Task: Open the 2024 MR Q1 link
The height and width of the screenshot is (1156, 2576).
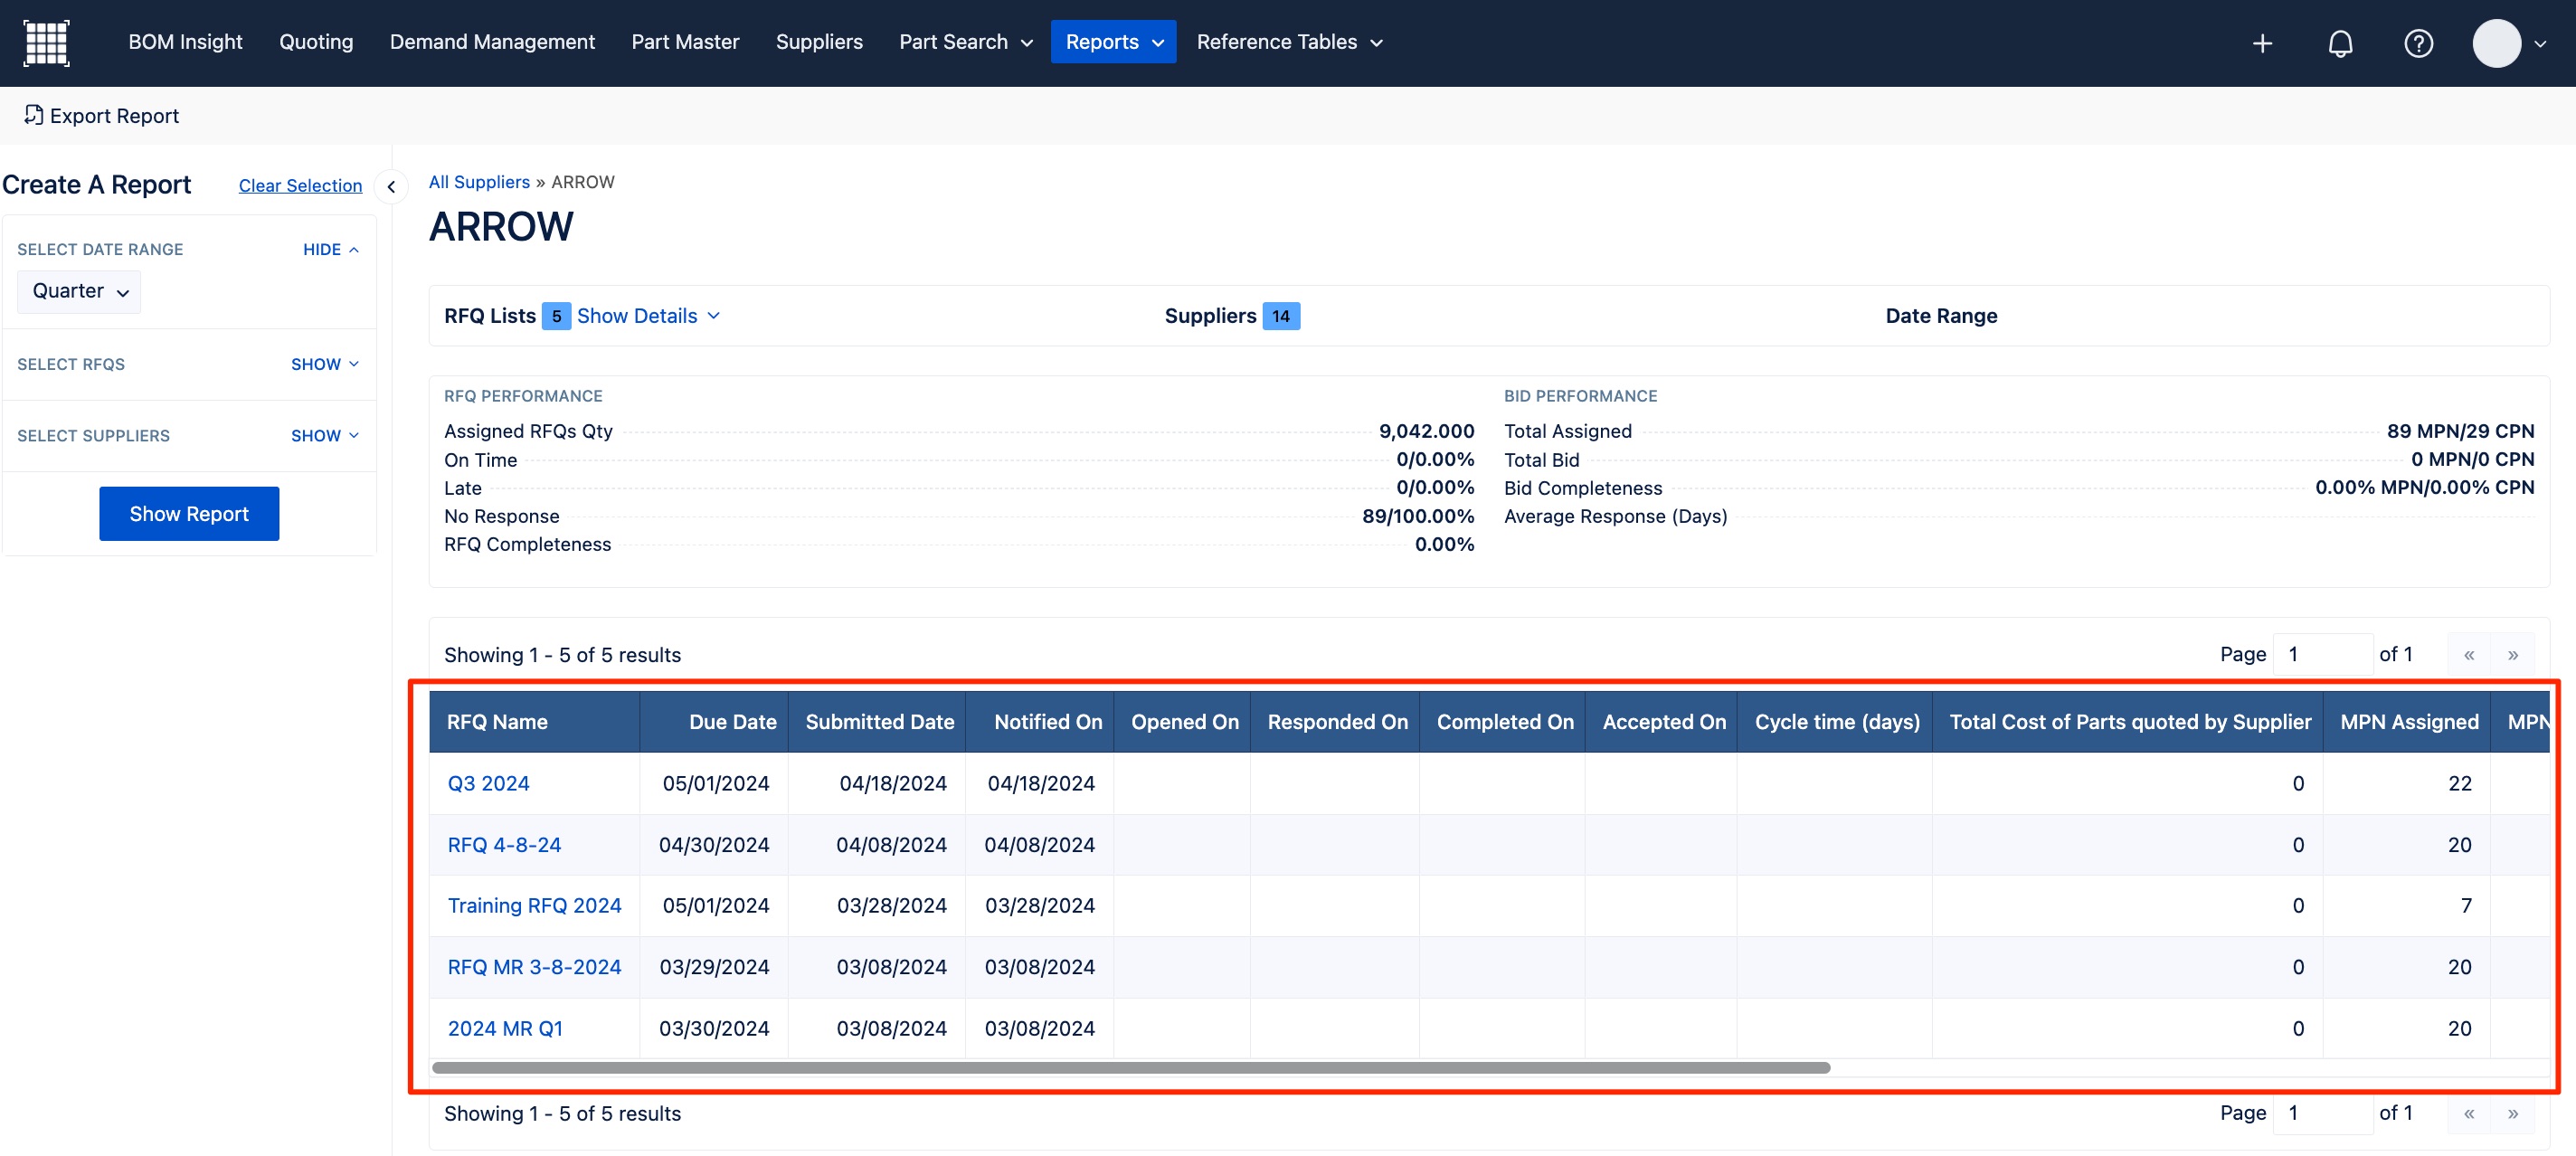Action: coord(505,1029)
